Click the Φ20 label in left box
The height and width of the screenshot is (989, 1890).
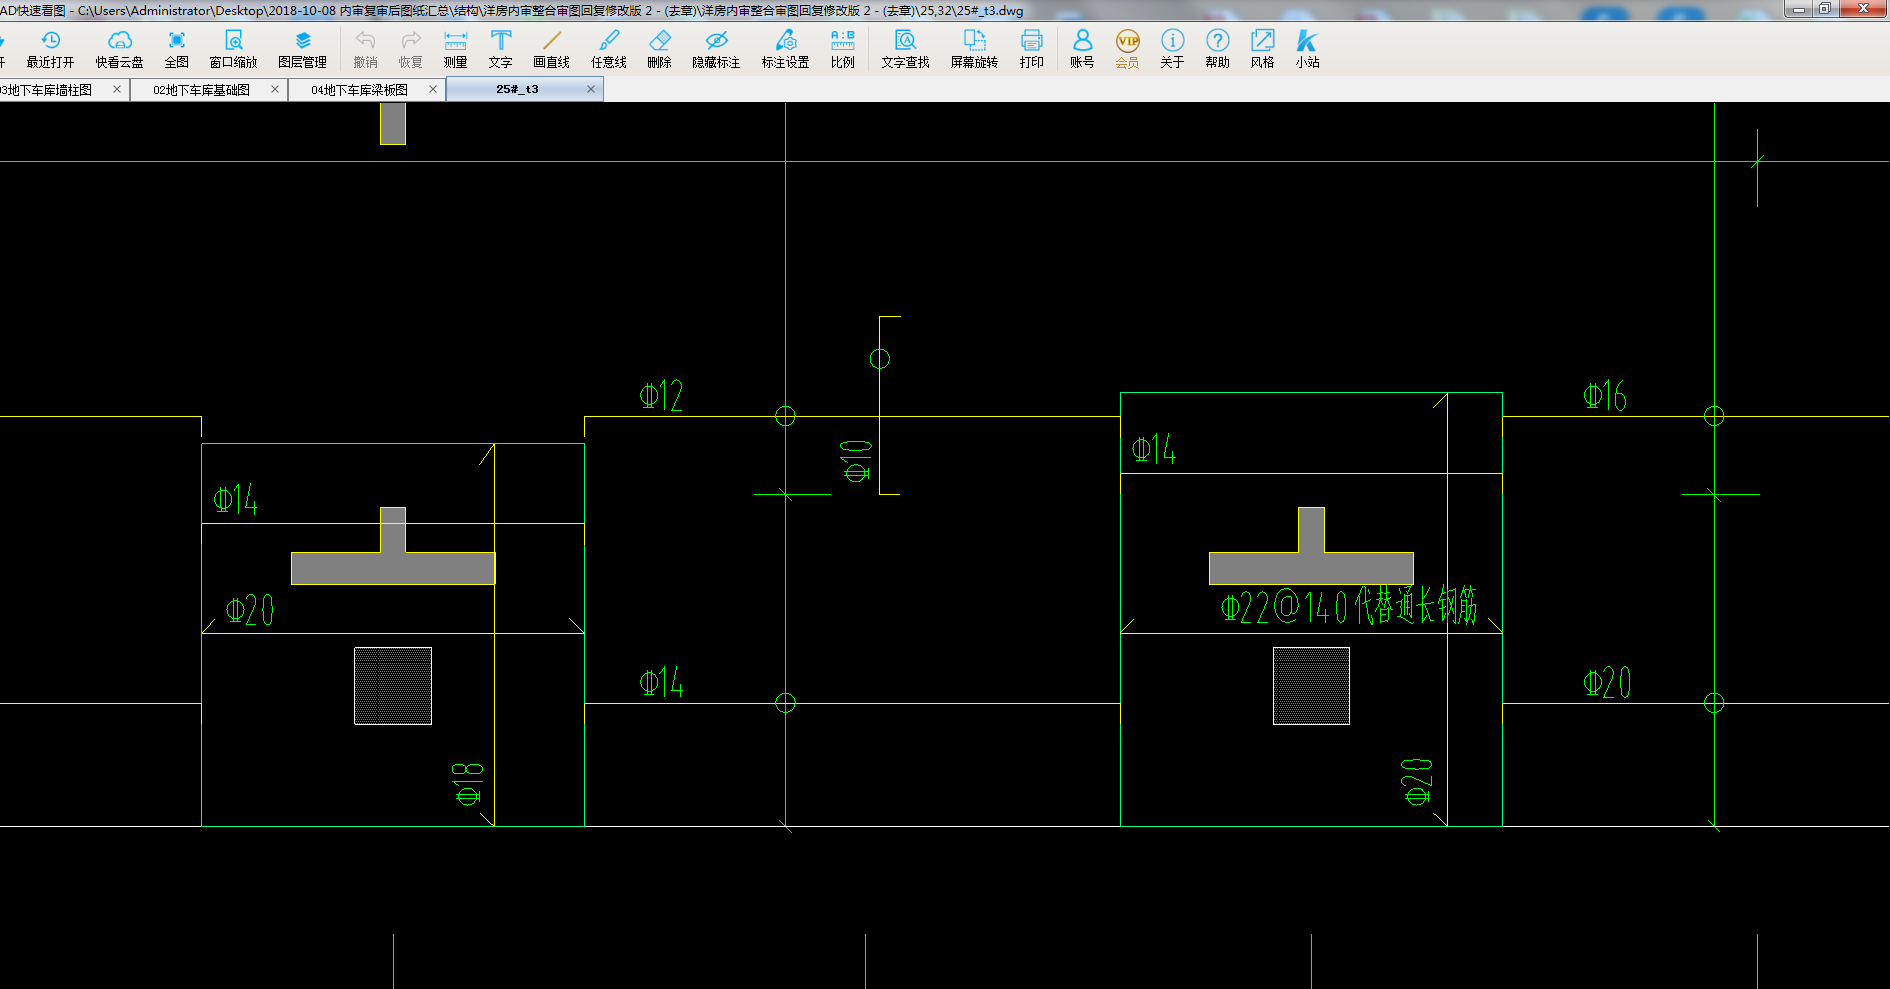point(250,610)
